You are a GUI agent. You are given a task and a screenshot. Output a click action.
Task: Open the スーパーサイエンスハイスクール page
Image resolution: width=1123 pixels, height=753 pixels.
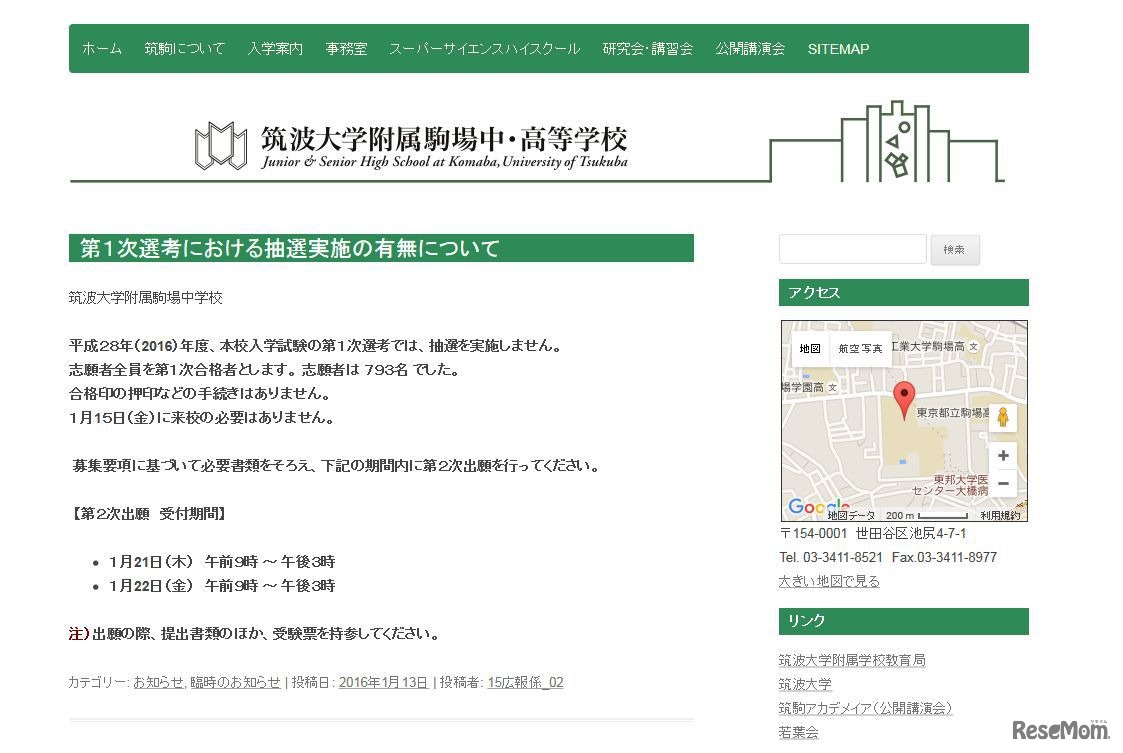point(484,48)
